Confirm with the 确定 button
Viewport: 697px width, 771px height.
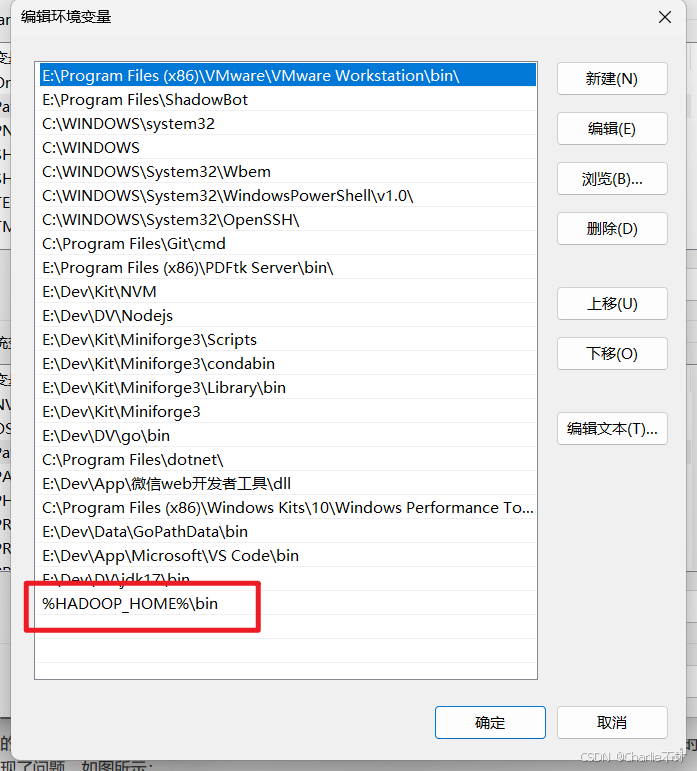[490, 723]
